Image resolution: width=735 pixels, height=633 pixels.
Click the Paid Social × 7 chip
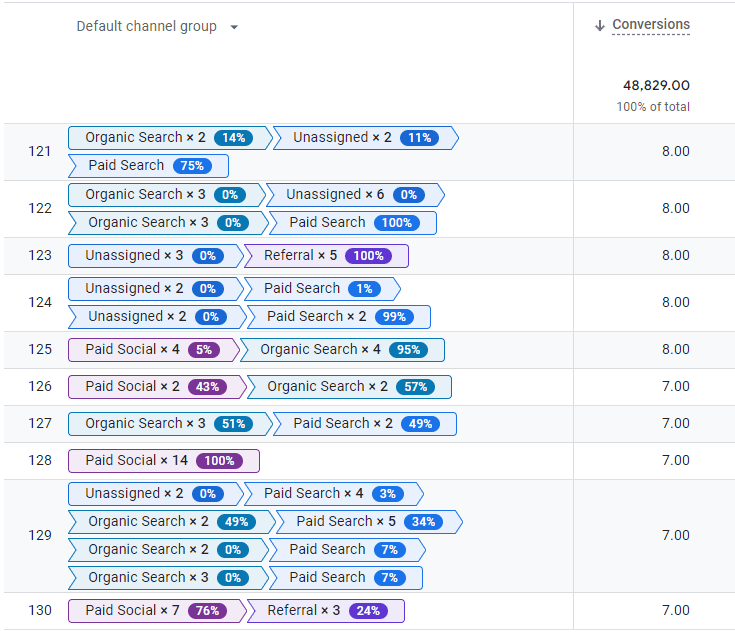tap(155, 611)
